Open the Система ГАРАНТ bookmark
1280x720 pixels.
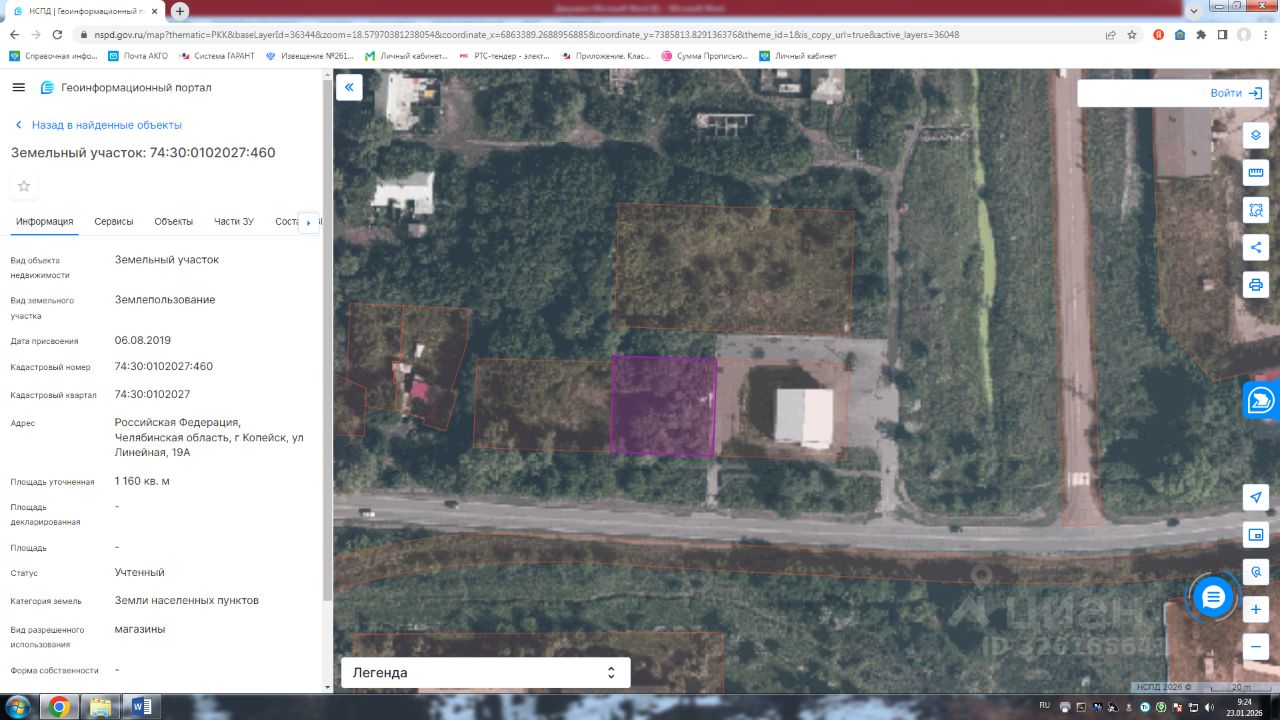coord(216,56)
